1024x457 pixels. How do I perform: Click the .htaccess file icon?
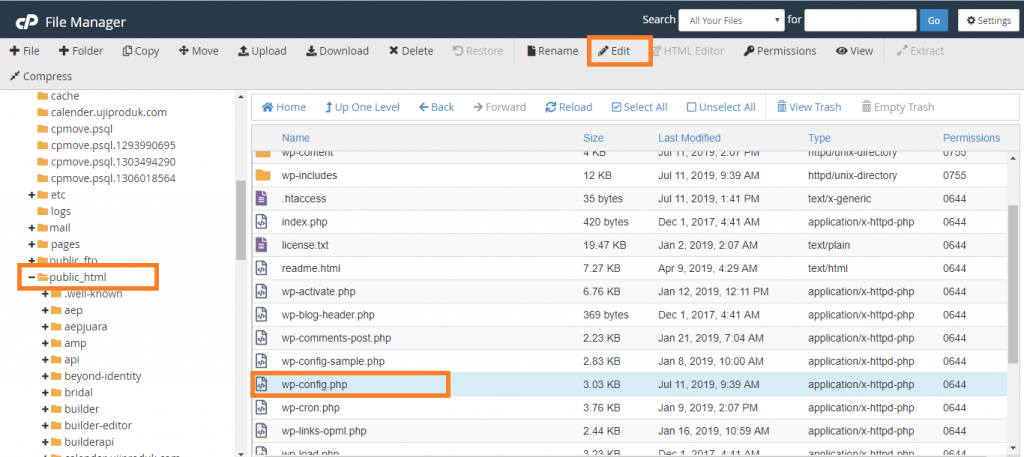(262, 198)
